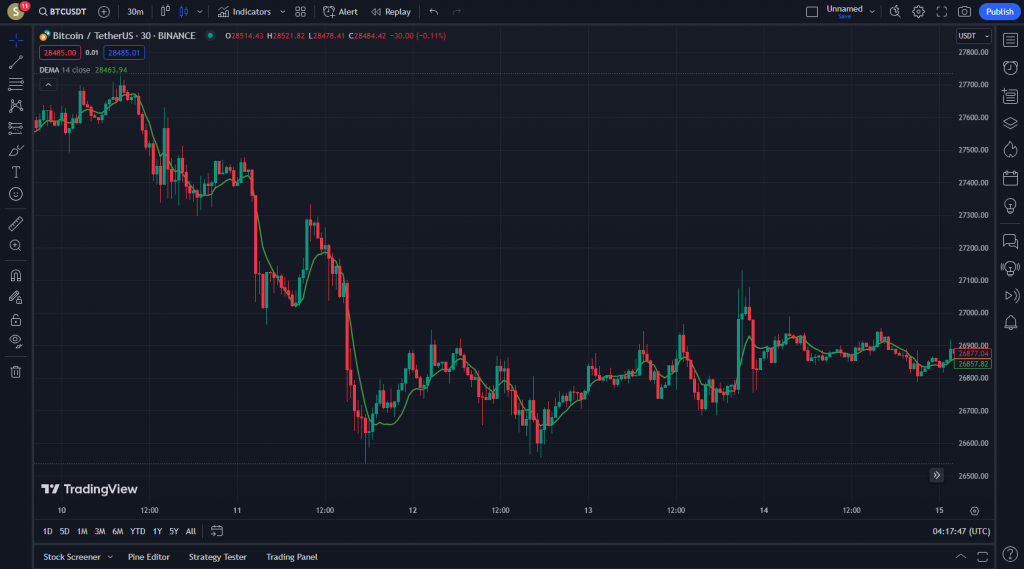
Task: Toggle stay in drawing mode
Action: [x=16, y=298]
